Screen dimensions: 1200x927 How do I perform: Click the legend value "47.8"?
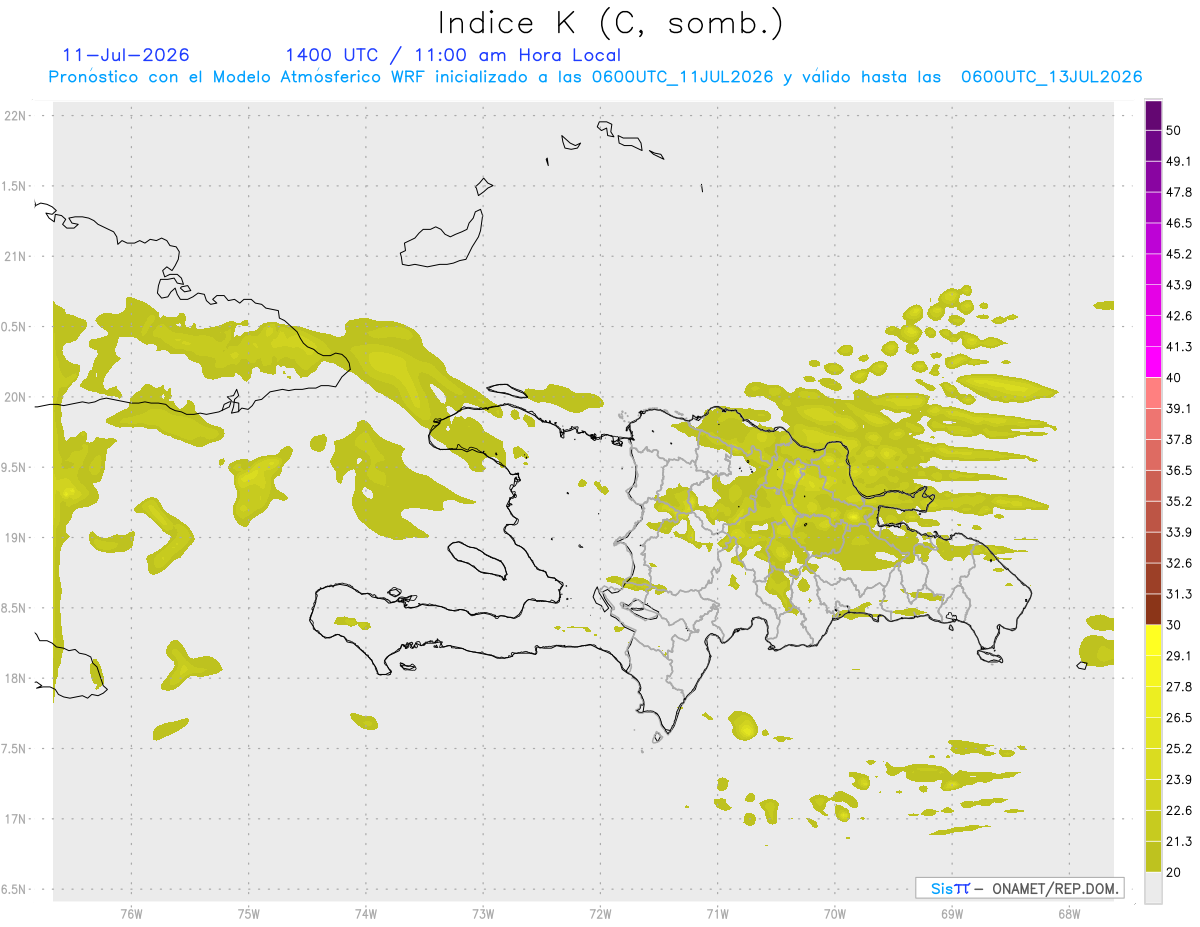(1180, 192)
